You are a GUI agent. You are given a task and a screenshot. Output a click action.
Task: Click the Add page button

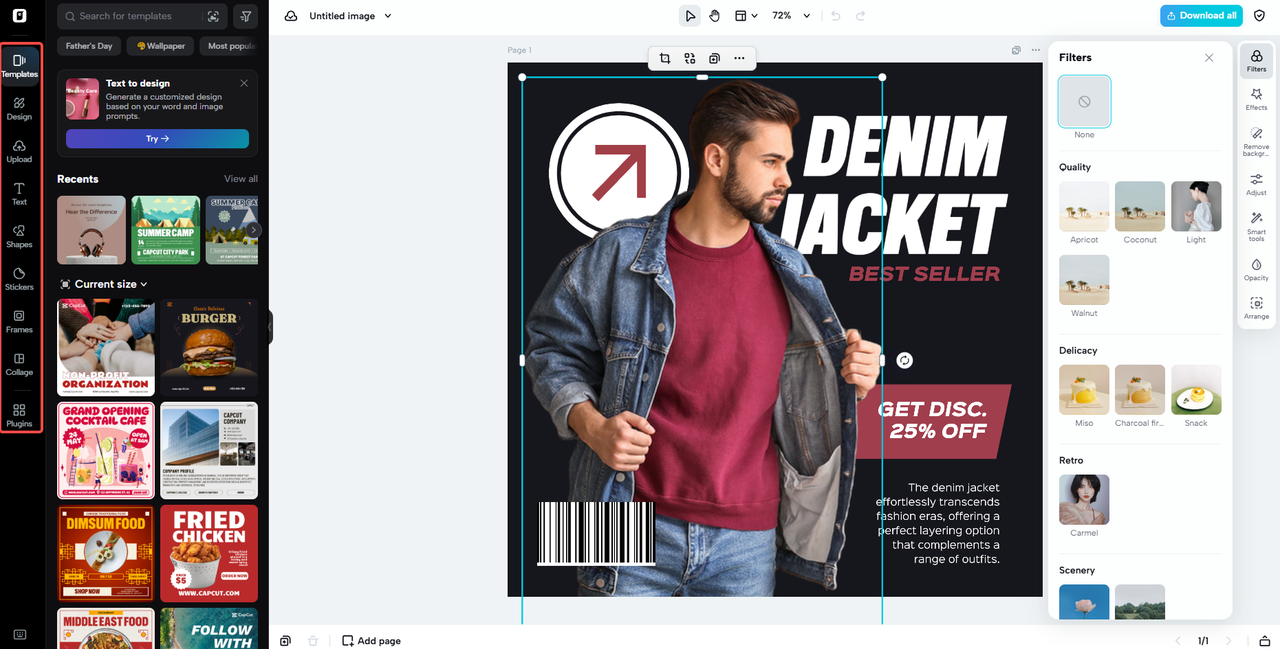[372, 641]
